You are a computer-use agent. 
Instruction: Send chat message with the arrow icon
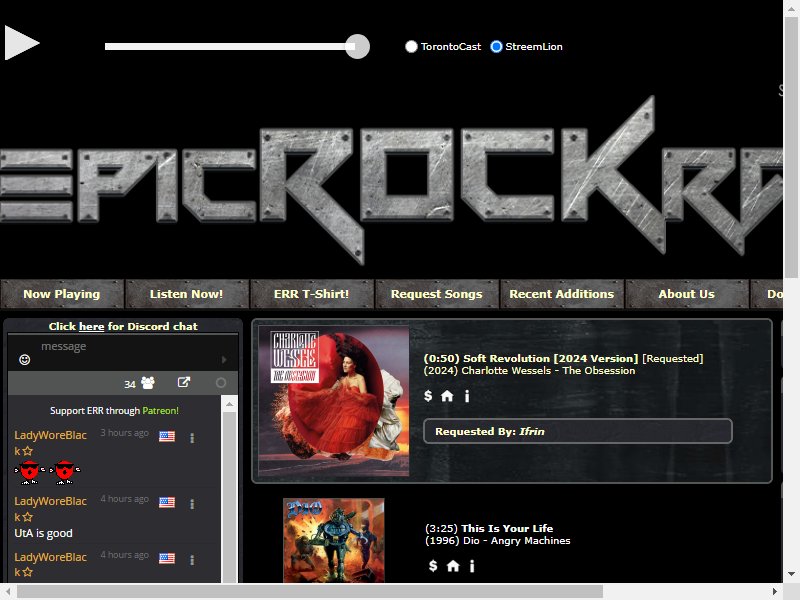[x=224, y=360]
